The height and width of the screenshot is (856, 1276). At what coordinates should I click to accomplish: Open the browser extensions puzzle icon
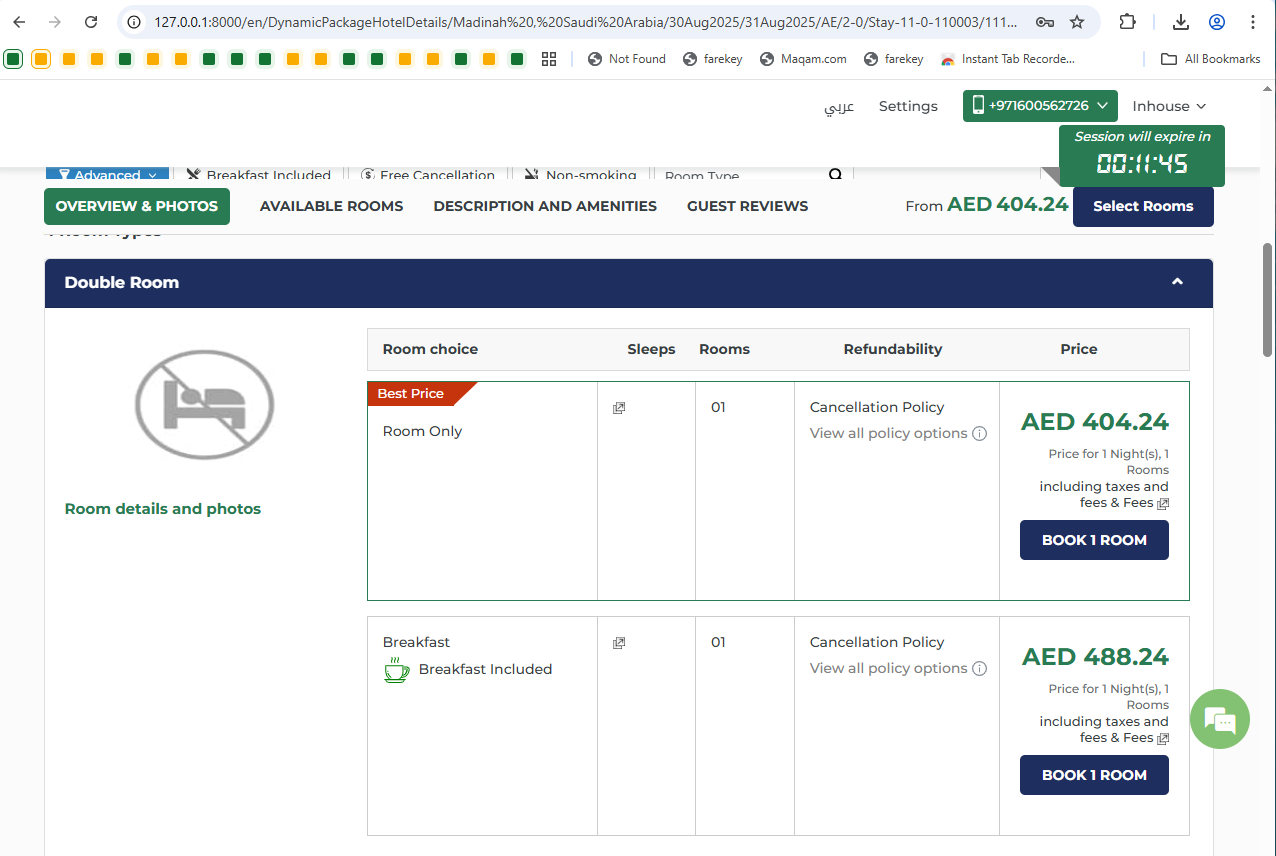coord(1127,22)
